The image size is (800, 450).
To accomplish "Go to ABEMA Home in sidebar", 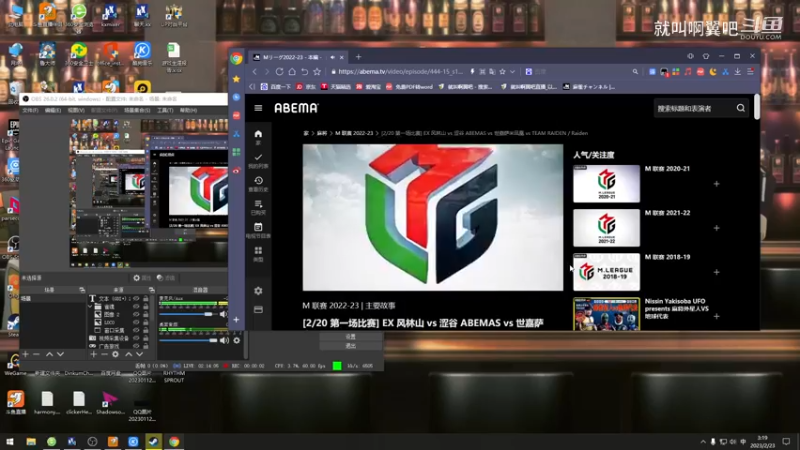I will (258, 134).
